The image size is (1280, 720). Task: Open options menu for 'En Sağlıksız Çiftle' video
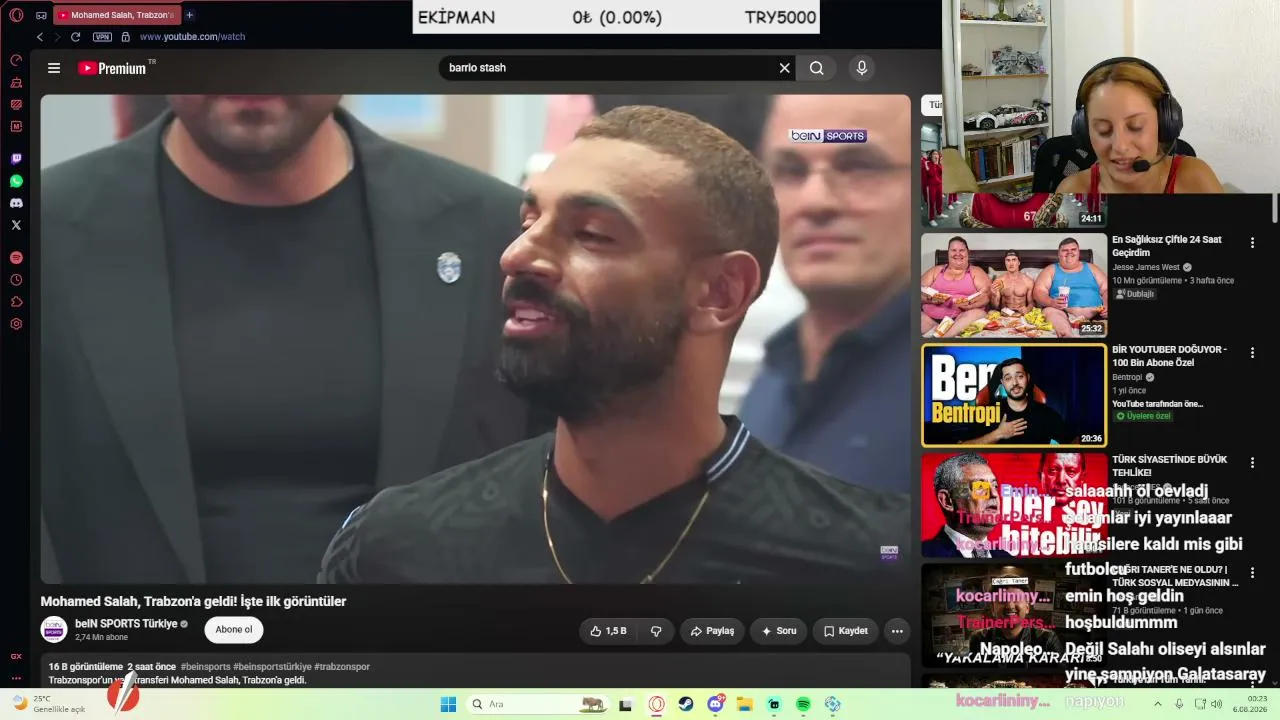tap(1252, 243)
